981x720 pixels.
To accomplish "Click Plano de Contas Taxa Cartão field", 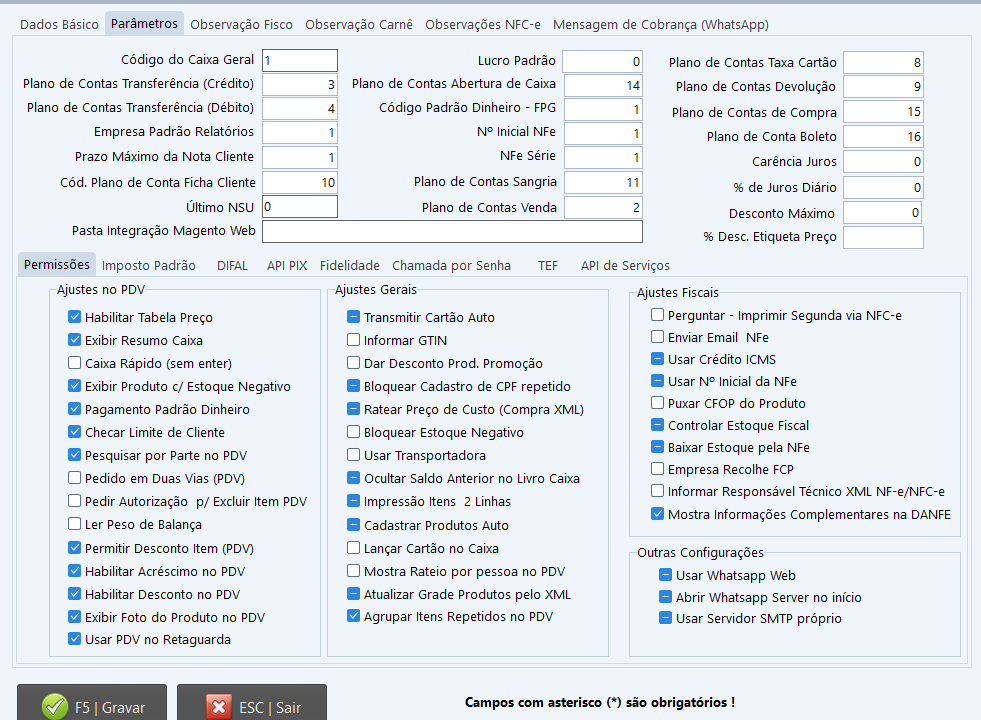I will click(883, 63).
